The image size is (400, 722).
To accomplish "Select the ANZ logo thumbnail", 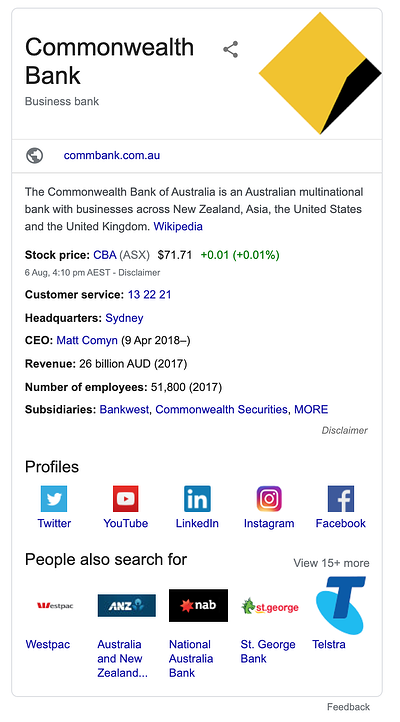I will [127, 605].
